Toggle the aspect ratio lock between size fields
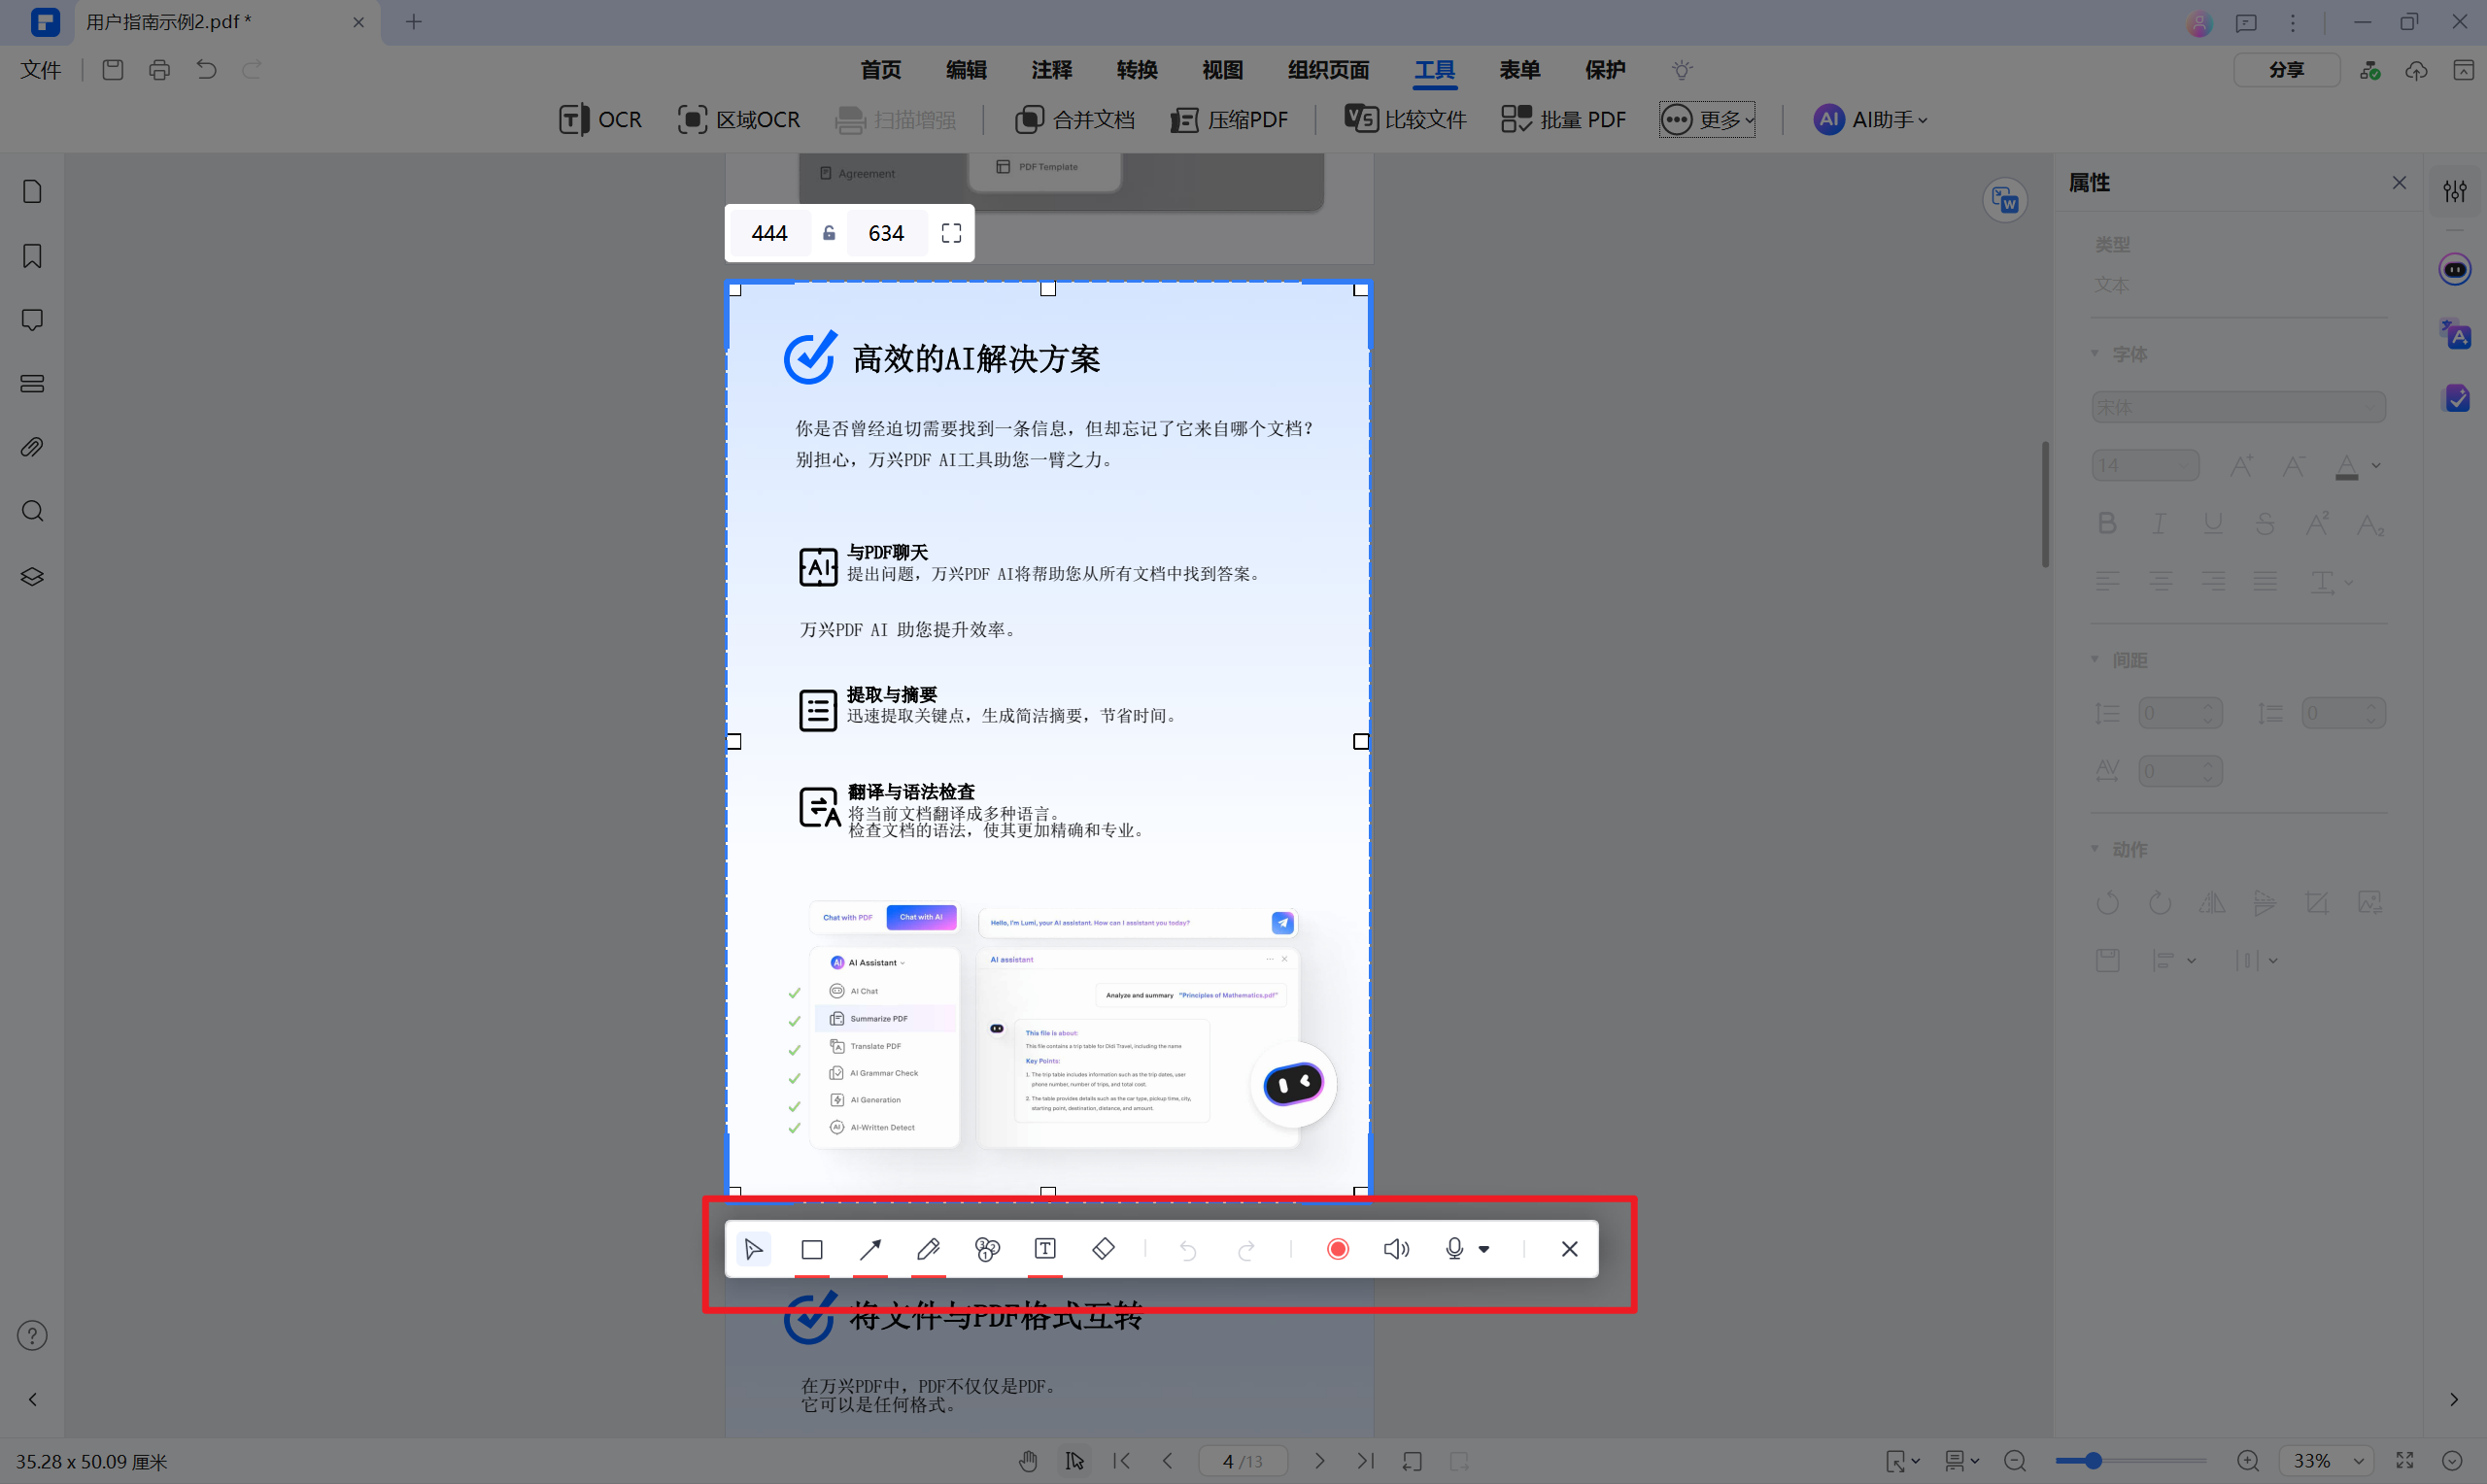This screenshot has height=1484, width=2487. (x=828, y=232)
